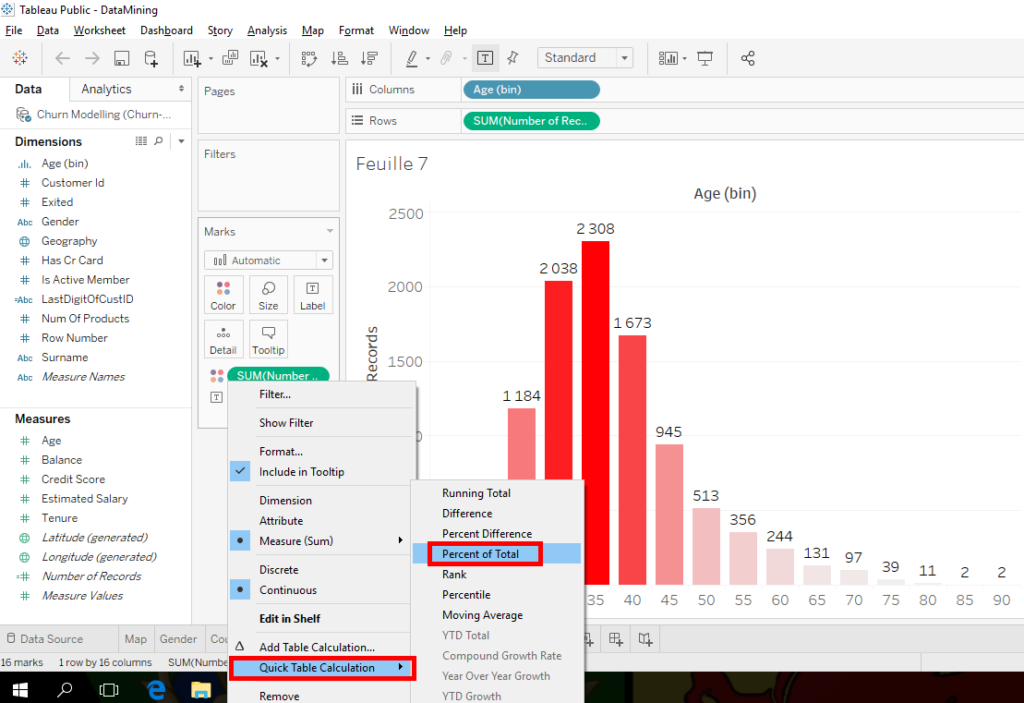Open the Color shelf on the Marks card
The height and width of the screenshot is (703, 1024).
pos(224,294)
